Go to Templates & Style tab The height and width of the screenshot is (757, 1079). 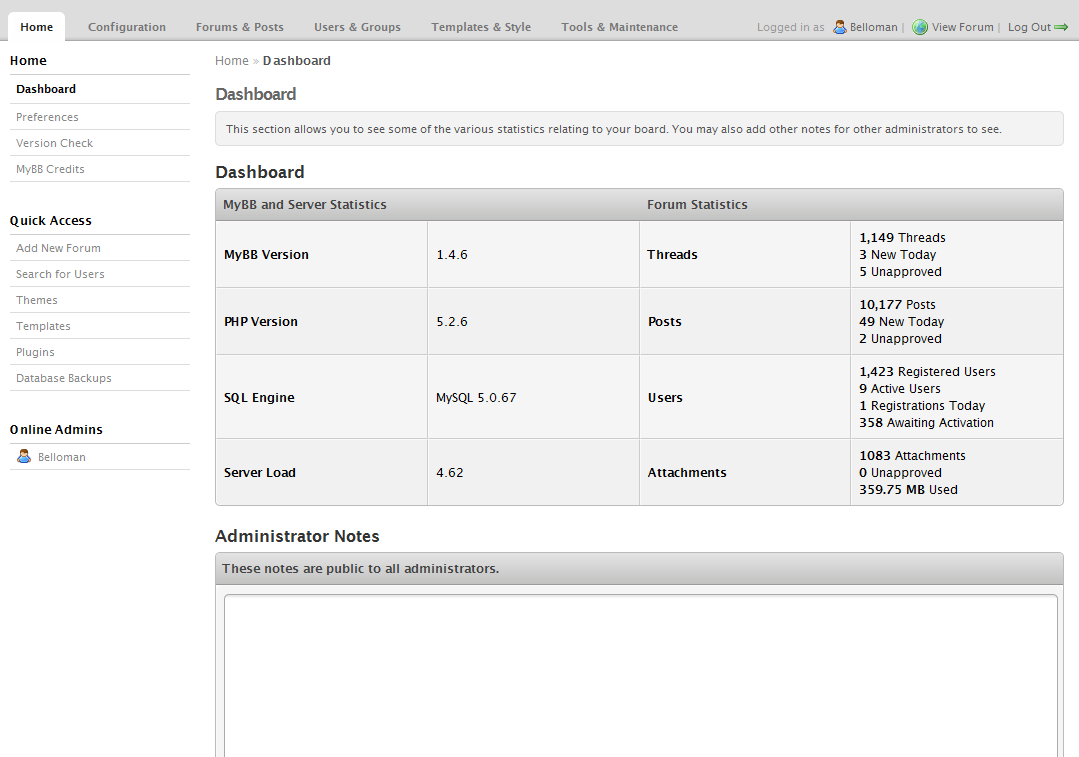481,27
